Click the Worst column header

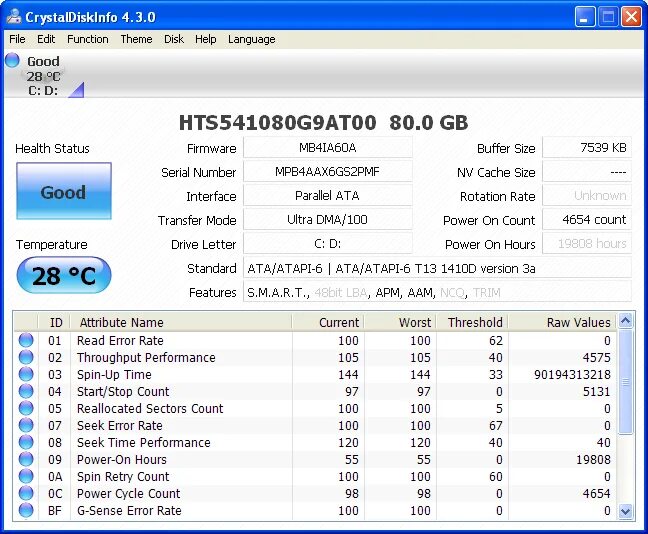coord(400,322)
